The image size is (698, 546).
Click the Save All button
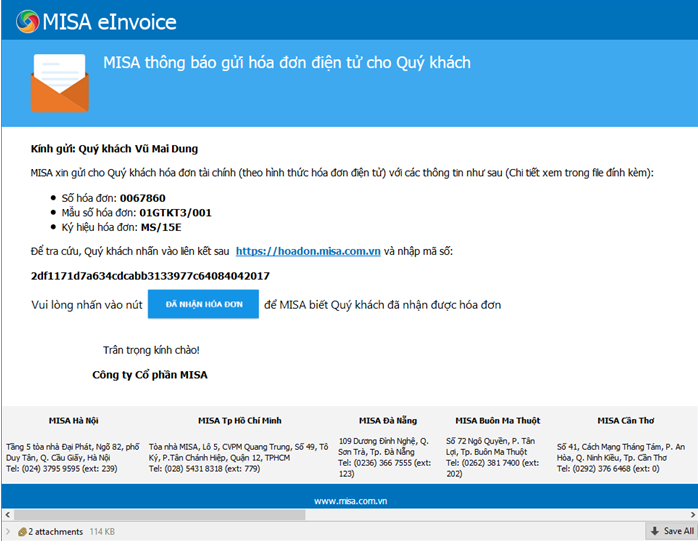pos(677,532)
